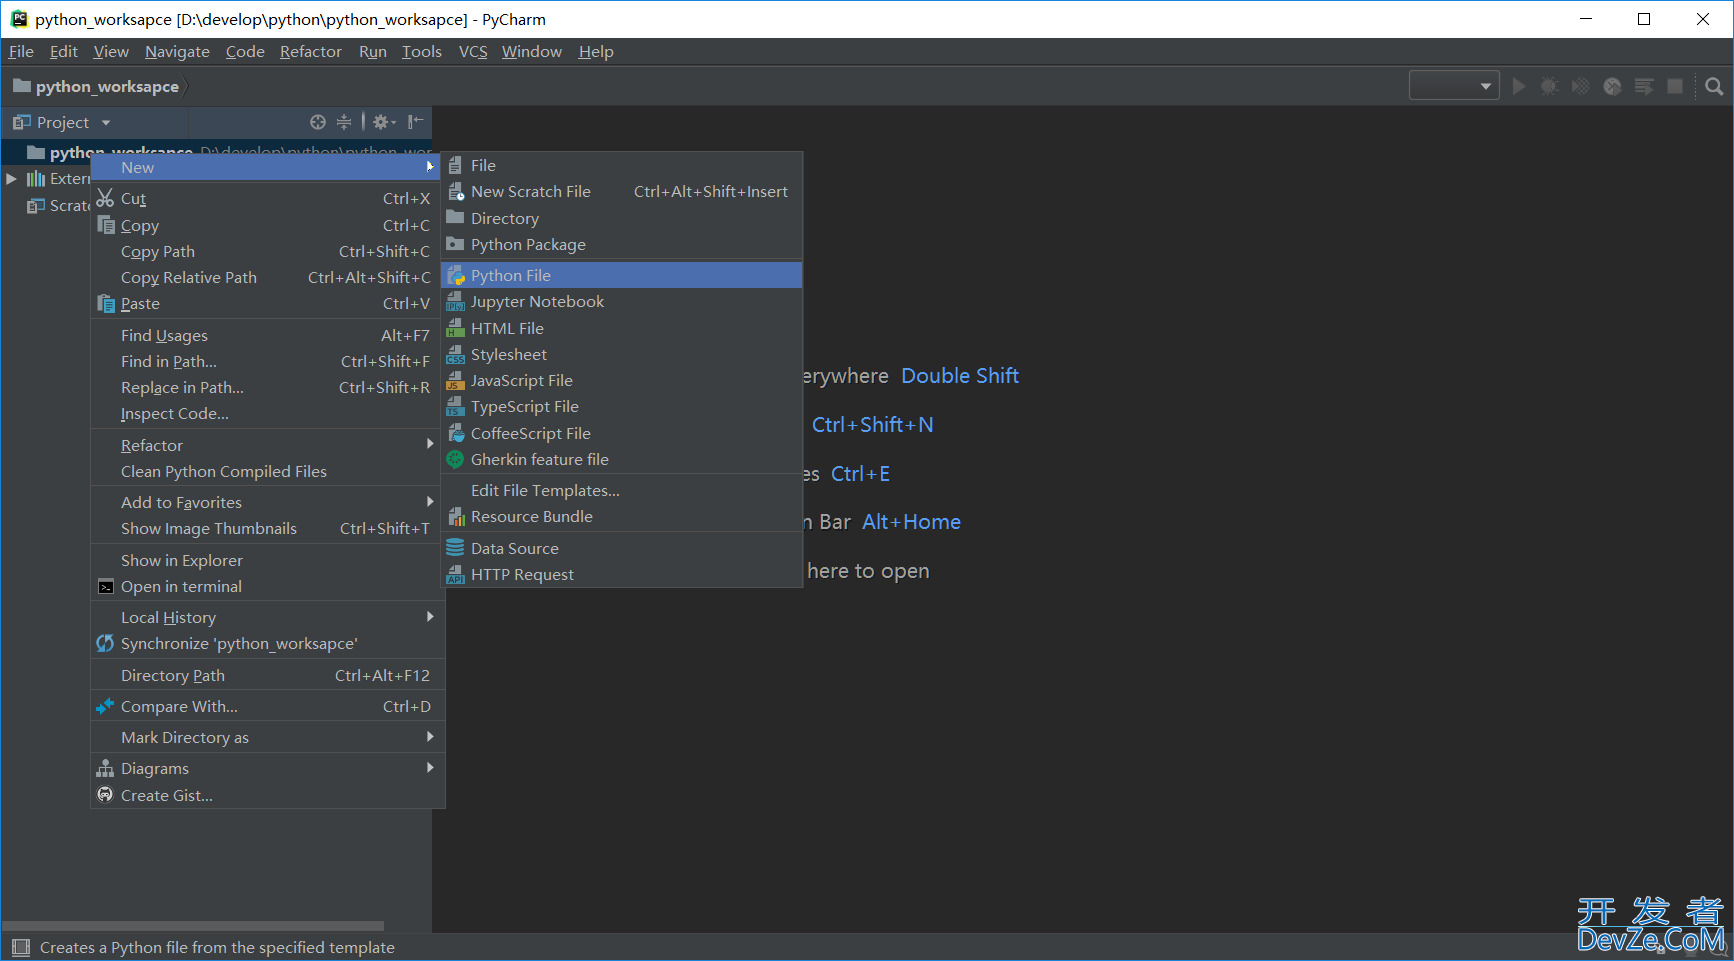Select Directory Path entry
This screenshot has width=1734, height=961.
tap(267, 675)
